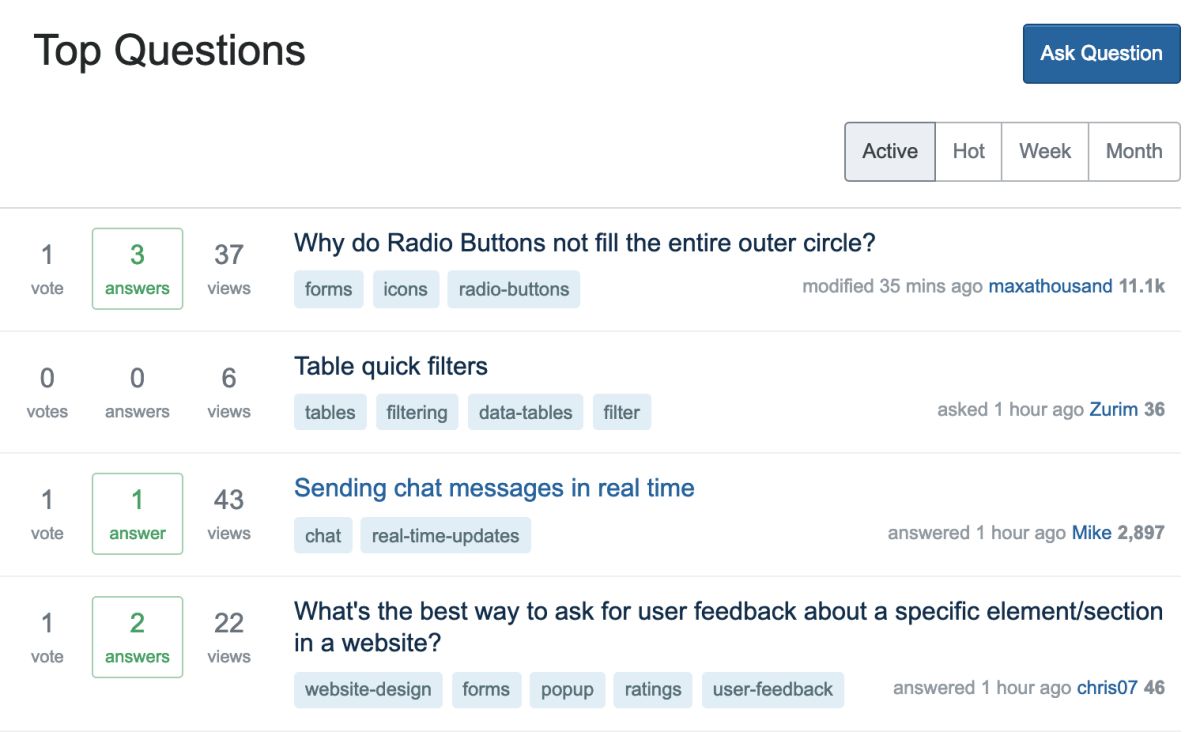Screen dimensions: 1200x732
Task: View the 3 answers box
Action: 137,268
